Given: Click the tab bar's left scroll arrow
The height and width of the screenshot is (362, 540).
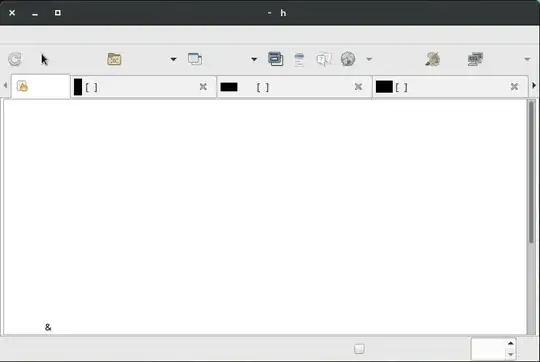Looking at the screenshot, I should click(x=5, y=85).
